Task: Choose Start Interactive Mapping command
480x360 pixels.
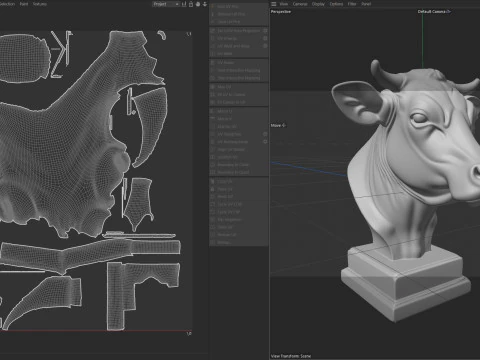Action: (x=238, y=70)
